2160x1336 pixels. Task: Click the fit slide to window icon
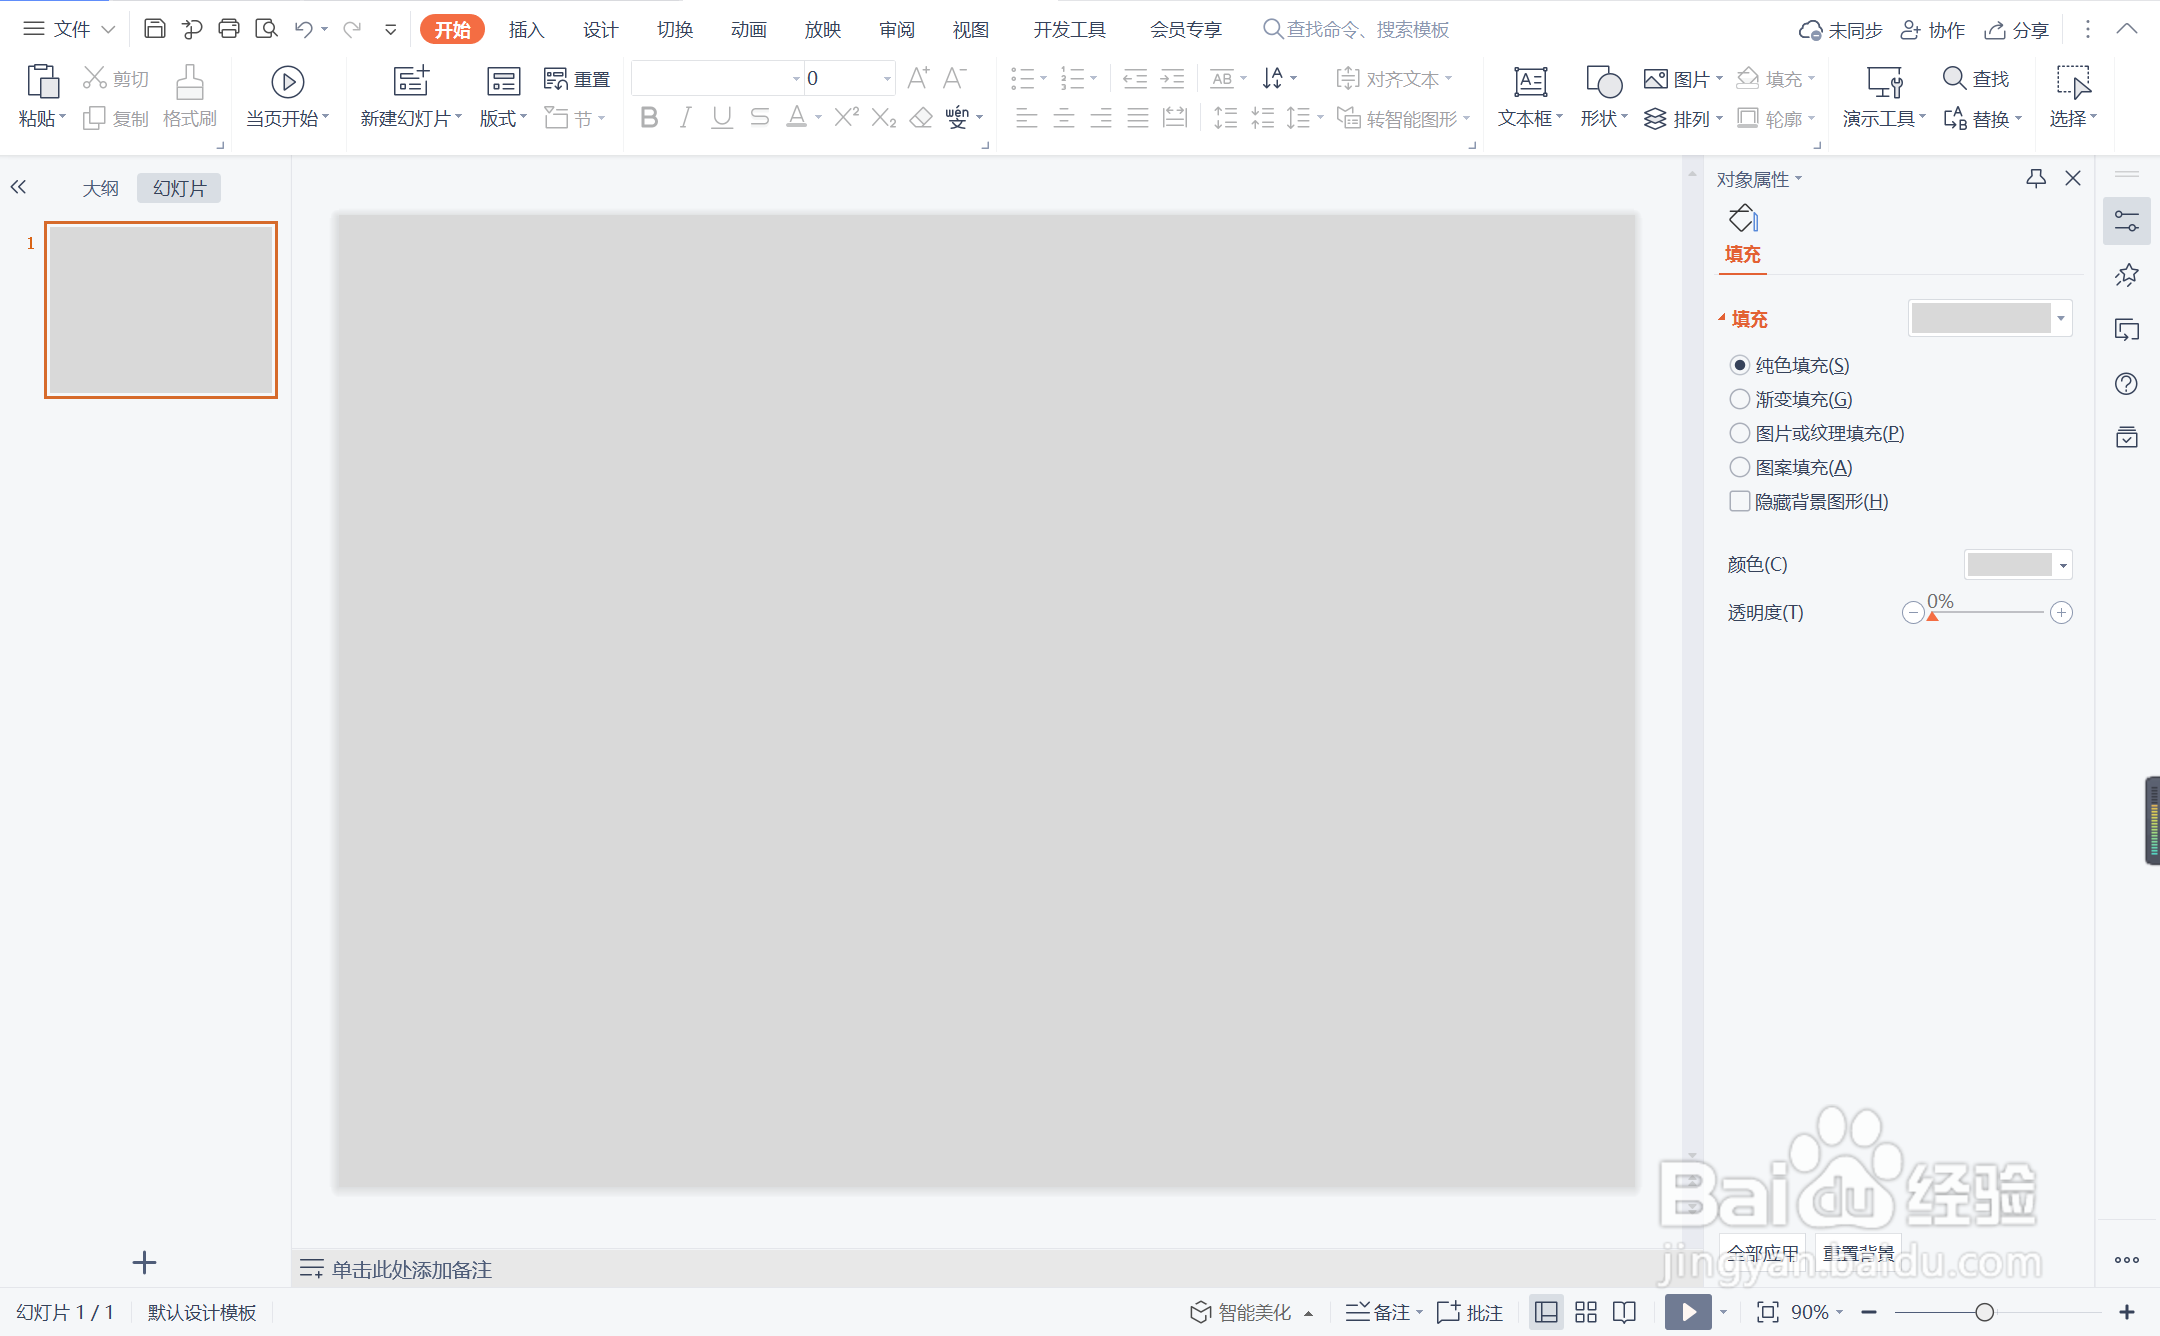[x=1768, y=1312]
